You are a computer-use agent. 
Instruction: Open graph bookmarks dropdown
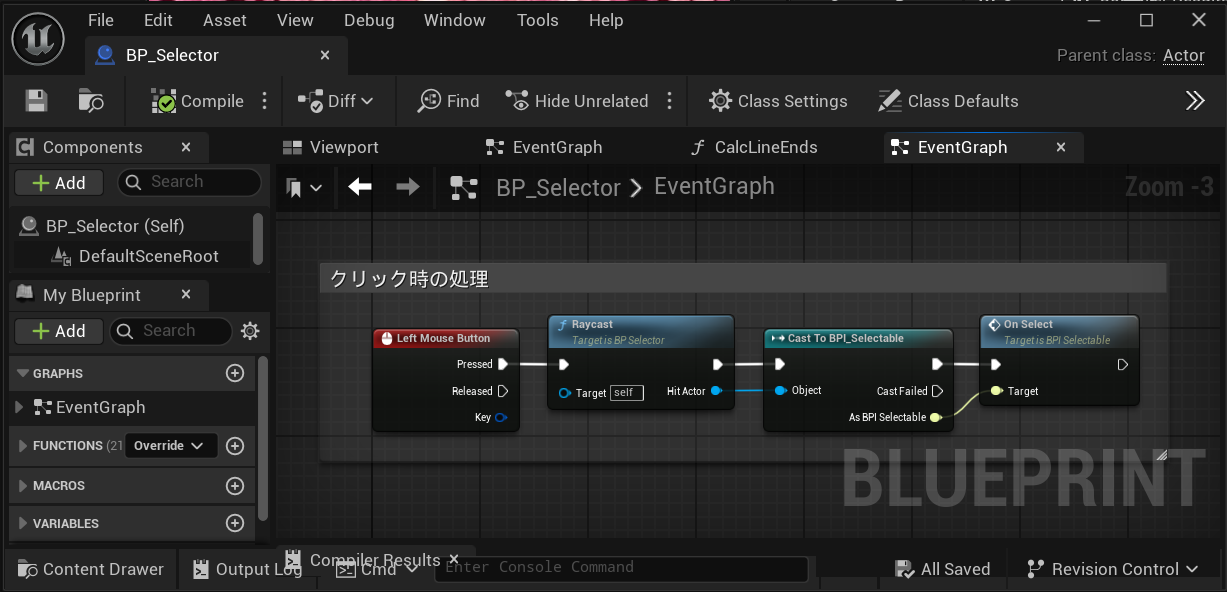coord(304,187)
